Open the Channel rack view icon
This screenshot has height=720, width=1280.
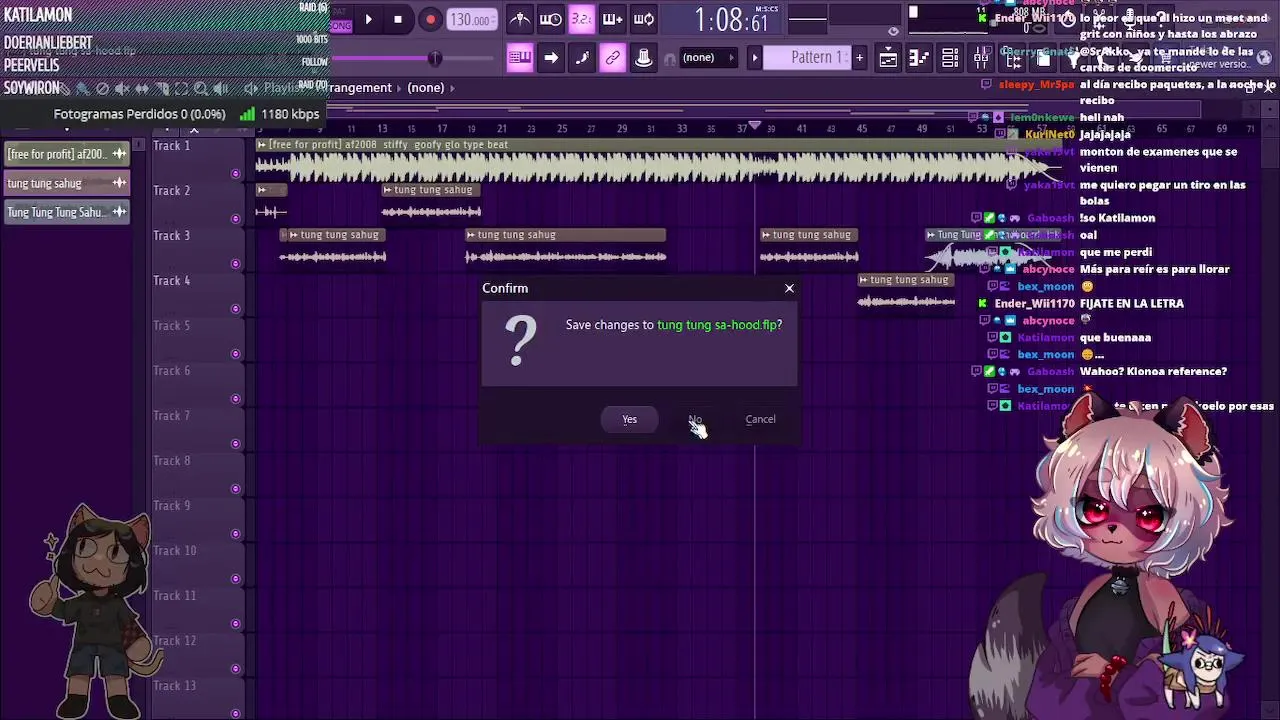(x=950, y=59)
